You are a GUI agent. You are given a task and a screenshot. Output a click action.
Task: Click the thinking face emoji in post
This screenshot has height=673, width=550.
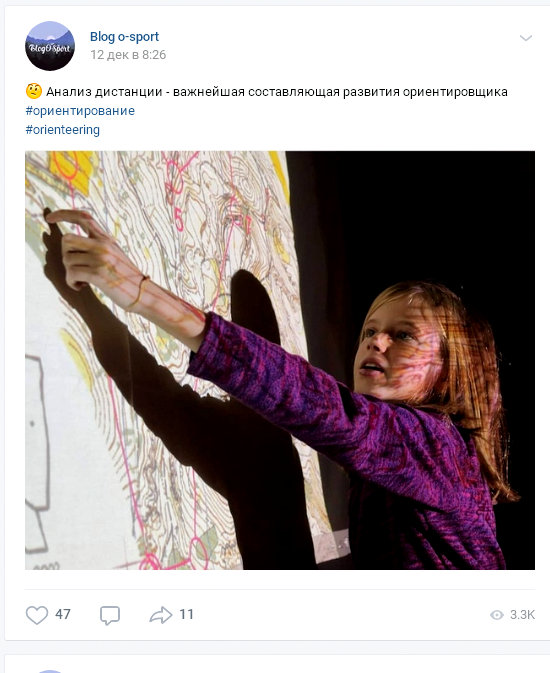tap(34, 91)
